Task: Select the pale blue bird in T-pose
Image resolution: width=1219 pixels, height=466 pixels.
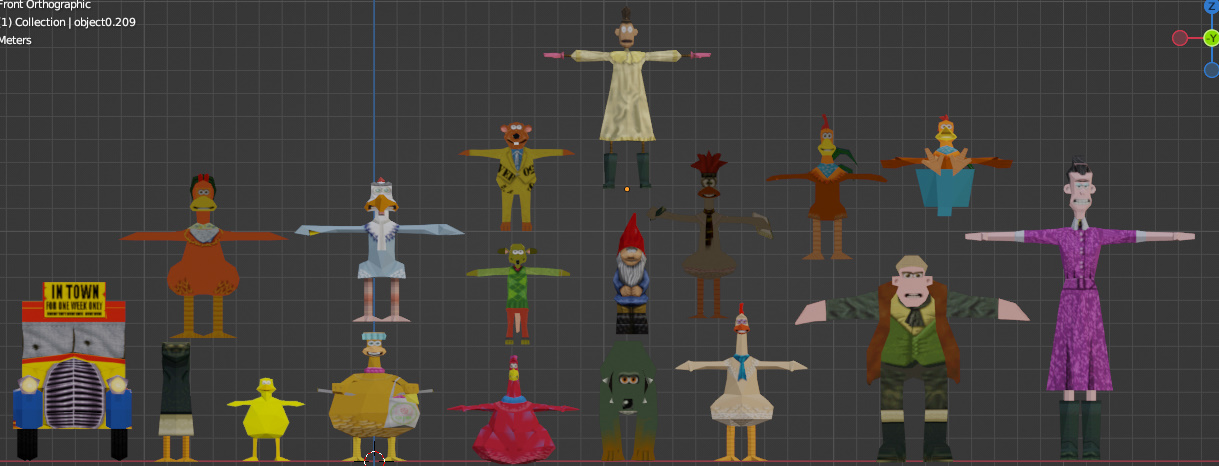Action: coord(379,250)
